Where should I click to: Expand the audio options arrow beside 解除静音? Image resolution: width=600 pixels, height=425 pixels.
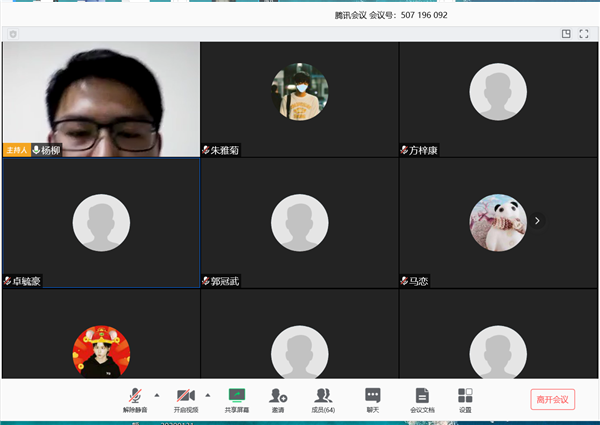pyautogui.click(x=157, y=395)
